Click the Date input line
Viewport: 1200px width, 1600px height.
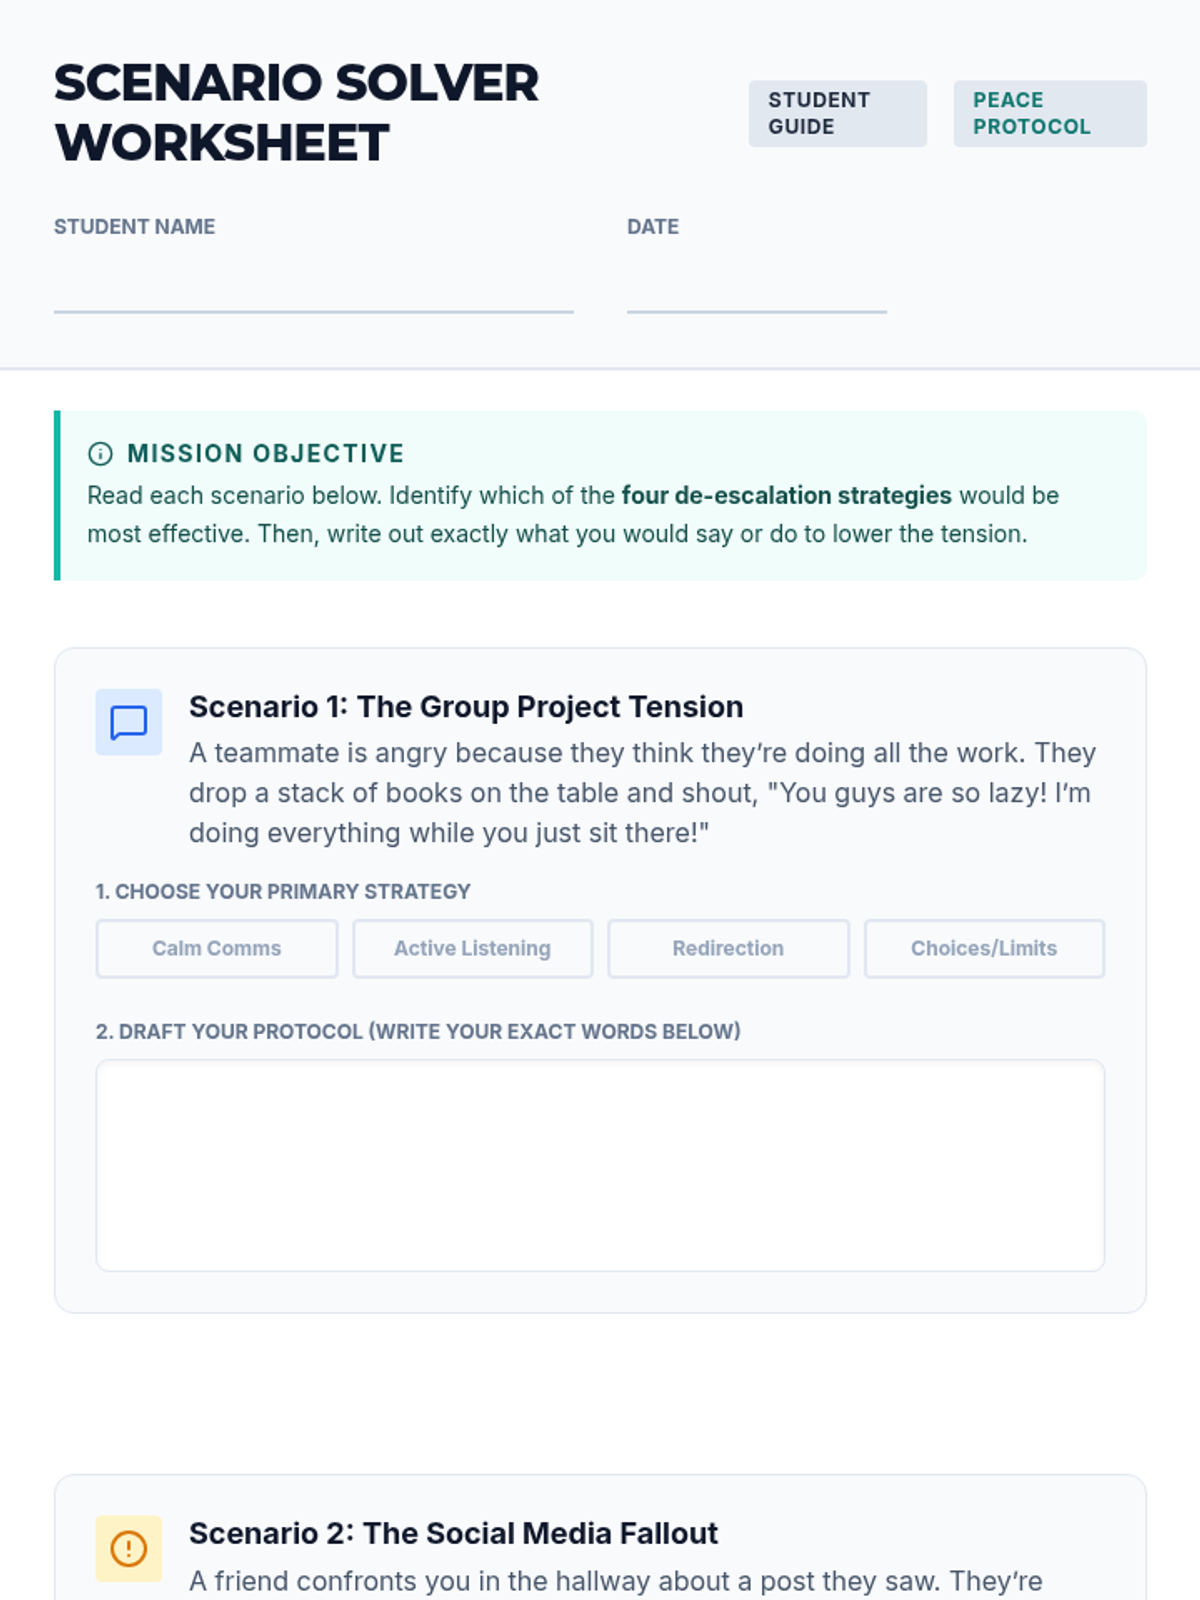(x=756, y=290)
